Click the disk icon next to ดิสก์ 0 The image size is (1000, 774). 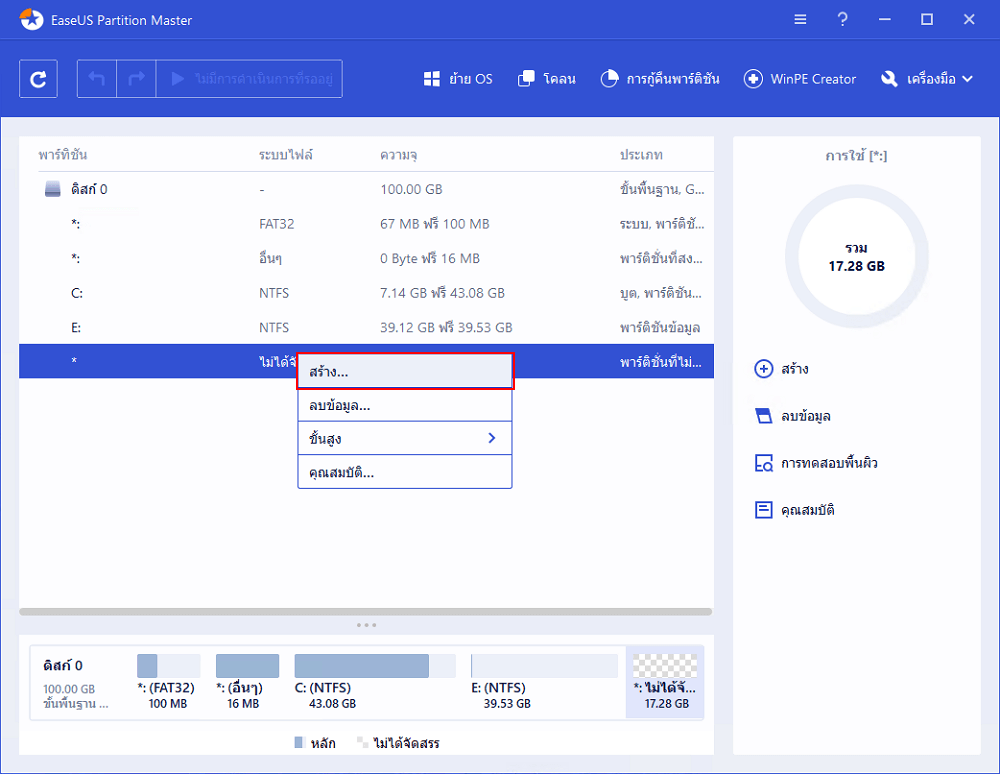tap(52, 189)
